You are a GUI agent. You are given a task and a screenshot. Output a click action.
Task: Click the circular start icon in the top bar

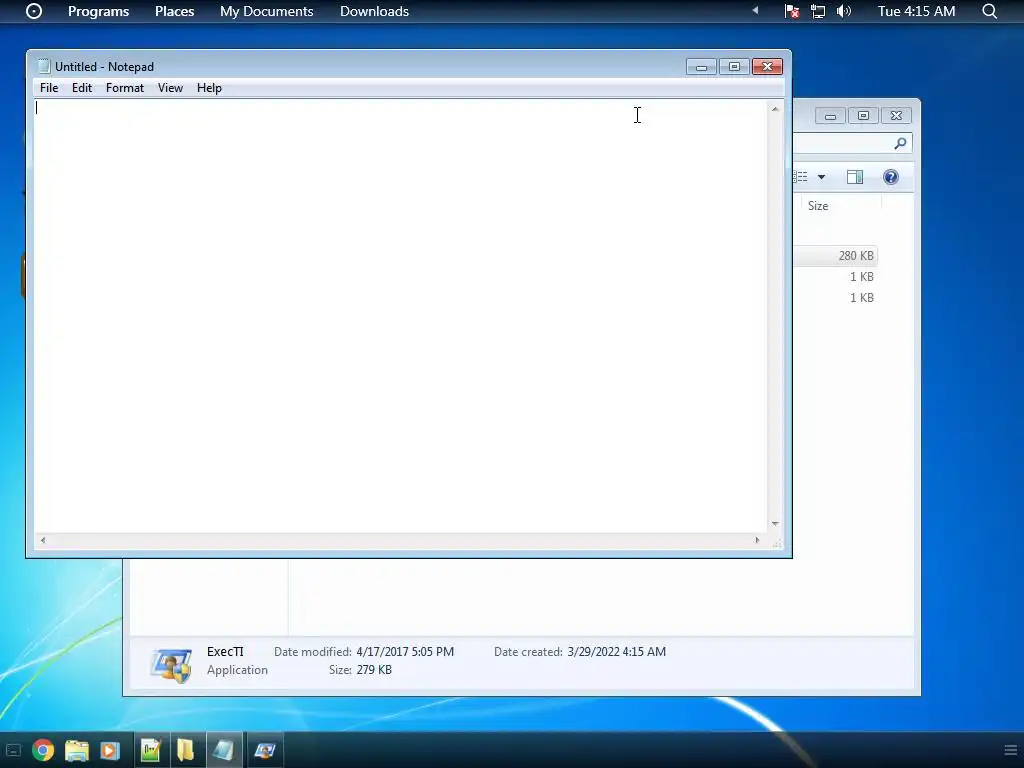tap(34, 11)
